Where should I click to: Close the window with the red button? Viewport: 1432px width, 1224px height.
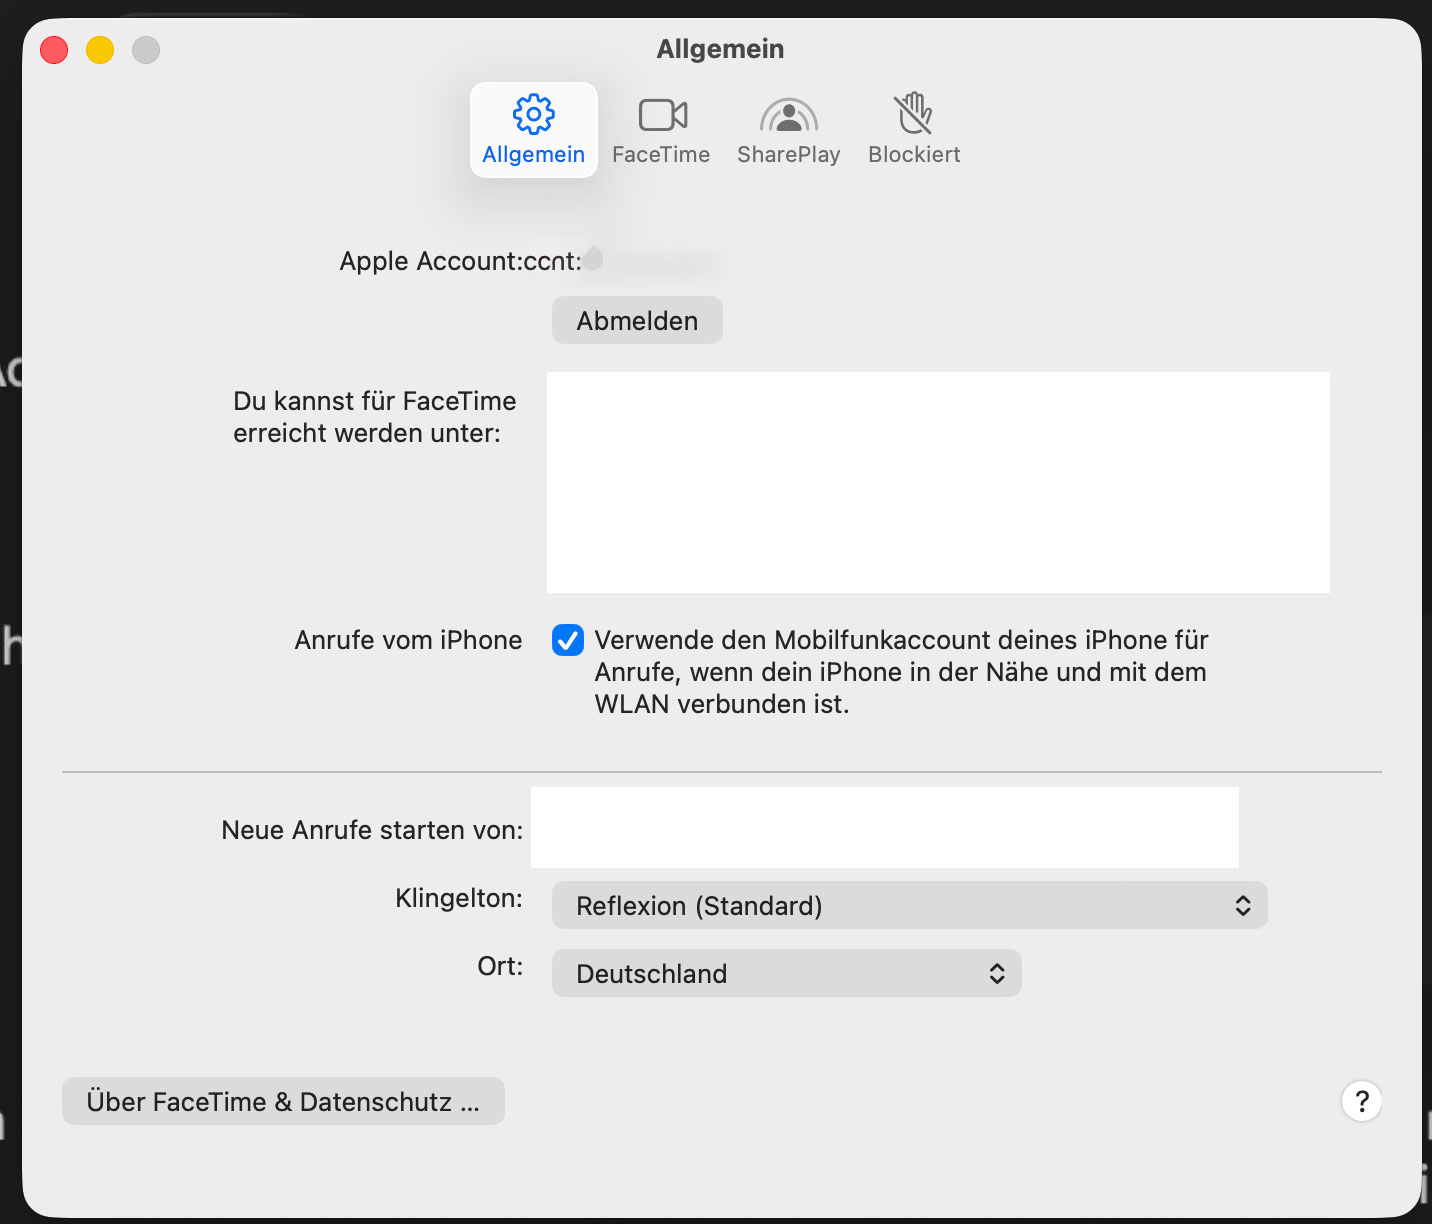coord(54,50)
